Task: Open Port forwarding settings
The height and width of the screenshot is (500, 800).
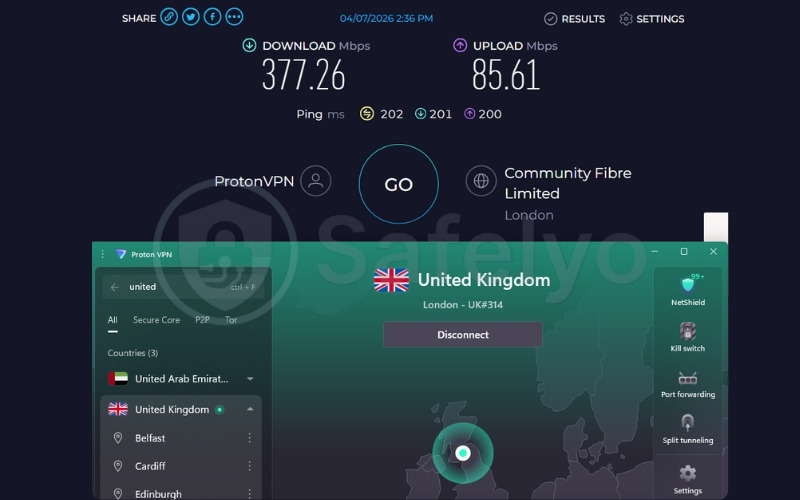Action: (x=688, y=384)
